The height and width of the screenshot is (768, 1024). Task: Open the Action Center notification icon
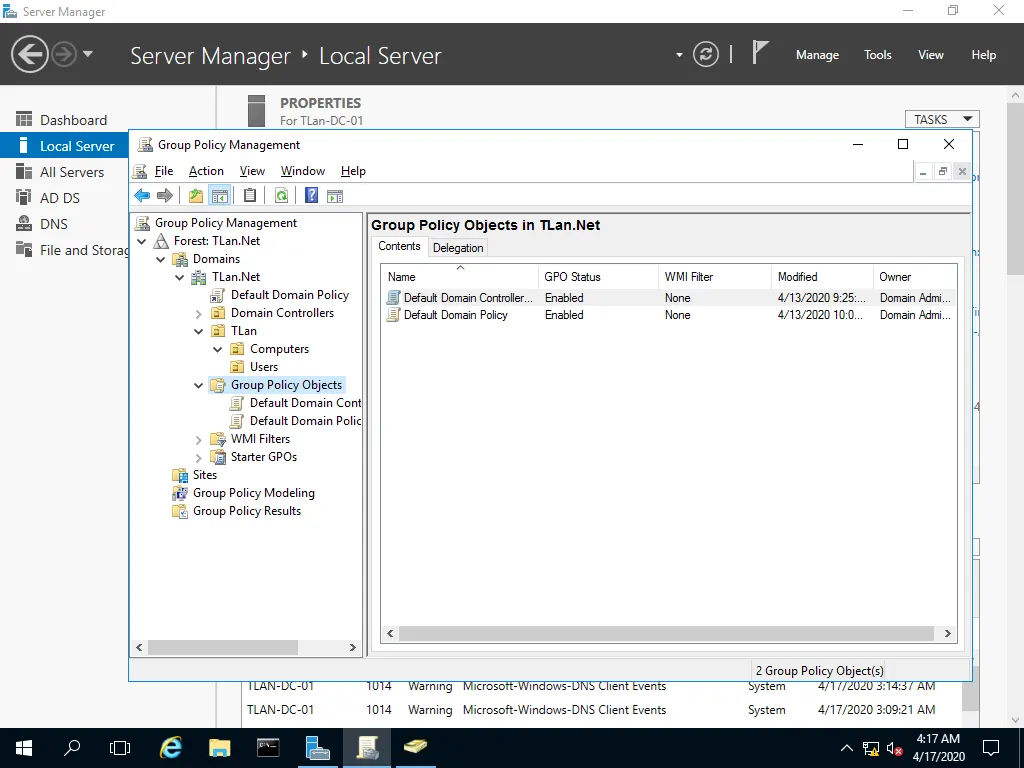tap(991, 748)
